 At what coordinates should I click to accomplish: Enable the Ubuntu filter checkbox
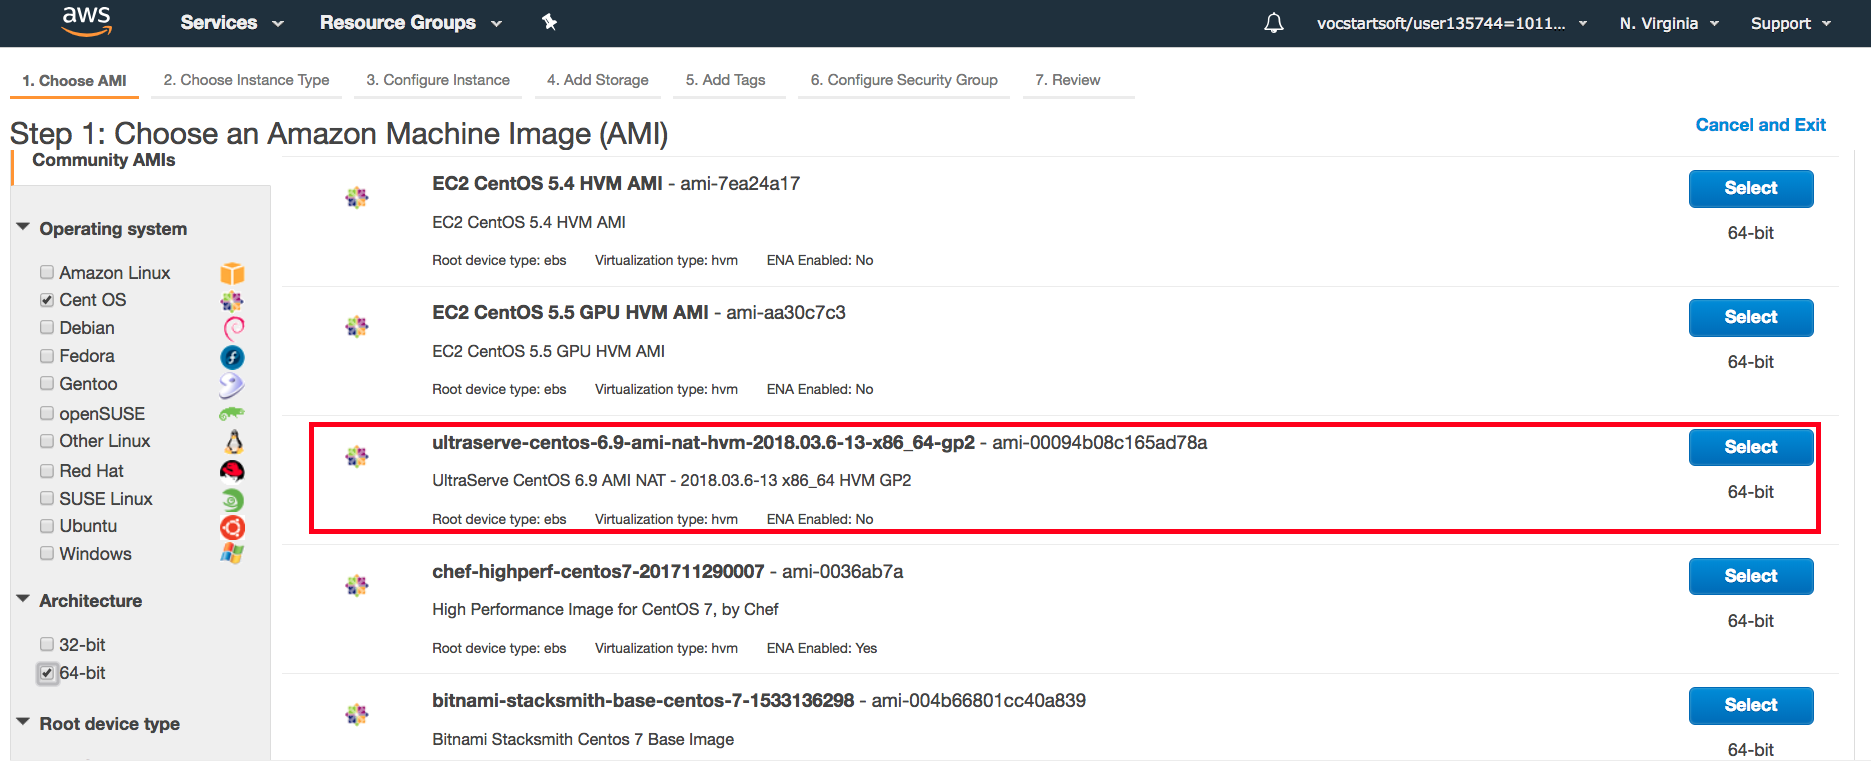[47, 526]
